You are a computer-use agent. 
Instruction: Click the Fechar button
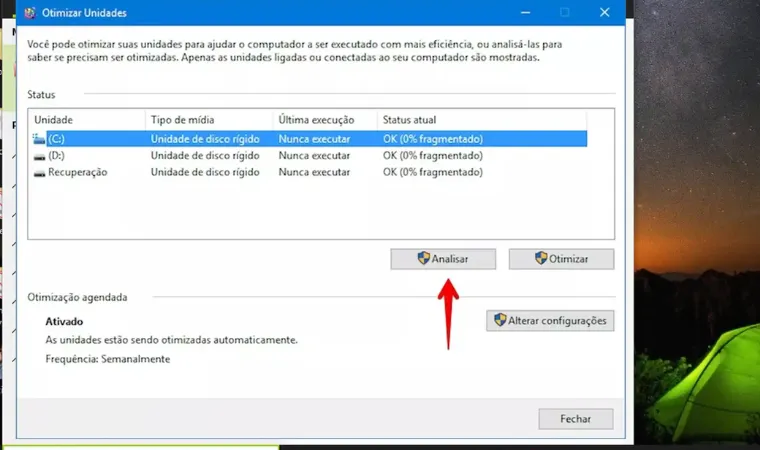coord(576,418)
